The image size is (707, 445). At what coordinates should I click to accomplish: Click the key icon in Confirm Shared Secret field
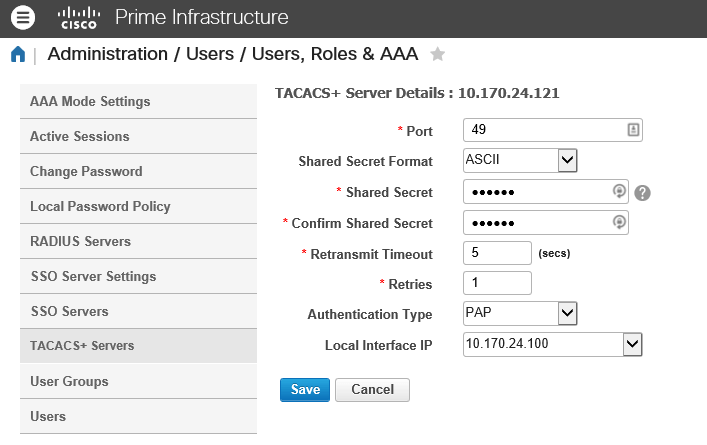pos(619,222)
